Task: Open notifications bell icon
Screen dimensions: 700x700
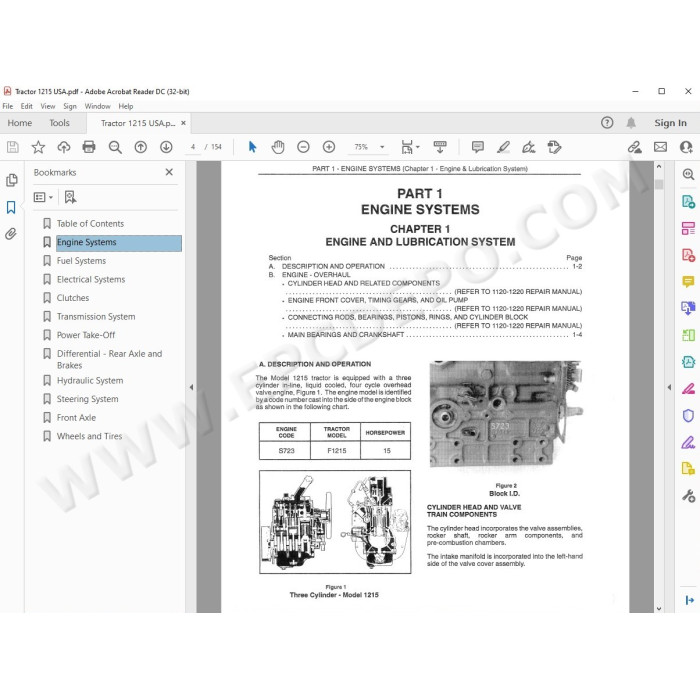Action: tap(631, 123)
